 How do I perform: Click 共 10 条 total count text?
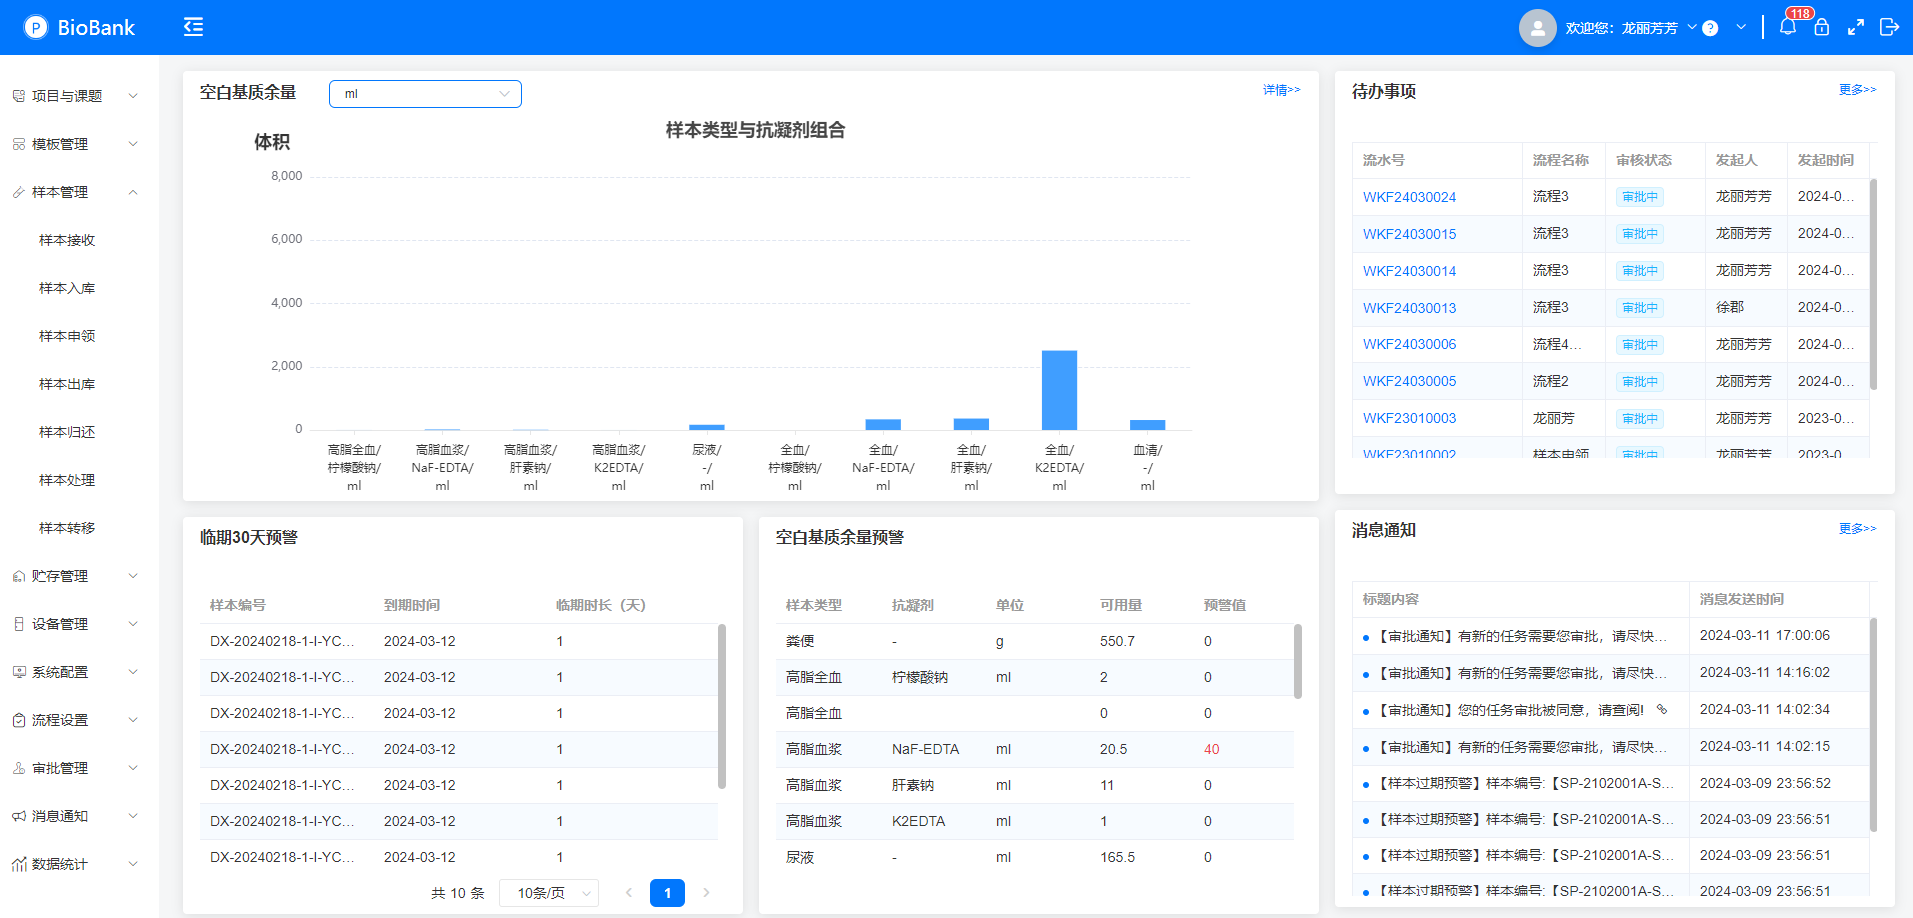click(458, 893)
